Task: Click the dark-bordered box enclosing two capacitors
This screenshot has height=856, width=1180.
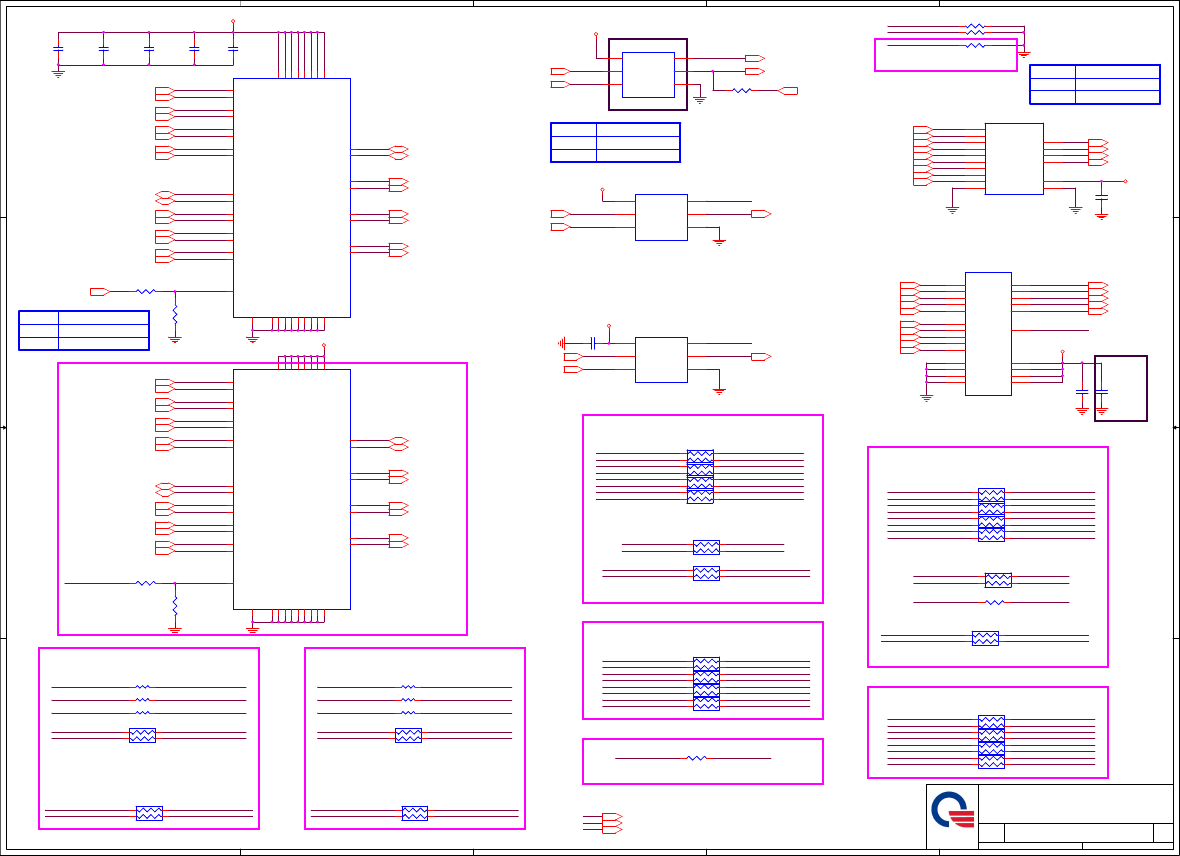Action: coord(1121,388)
